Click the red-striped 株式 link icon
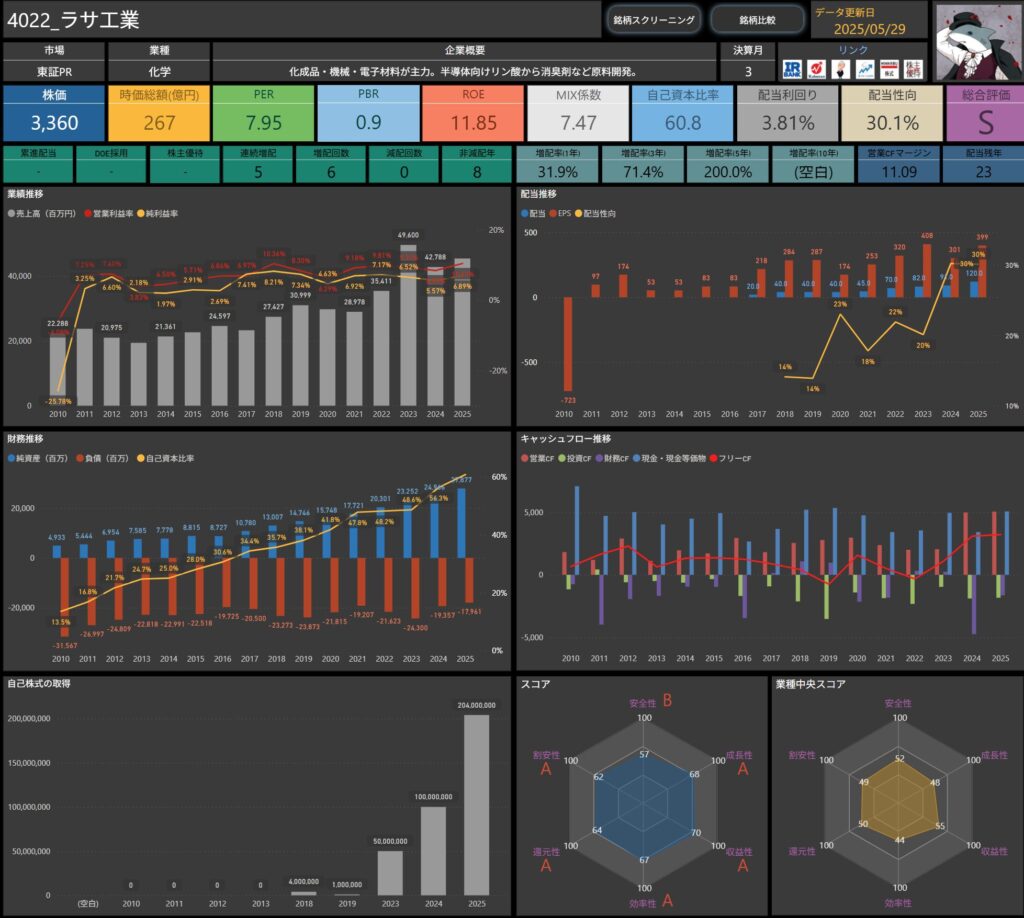 click(889, 69)
